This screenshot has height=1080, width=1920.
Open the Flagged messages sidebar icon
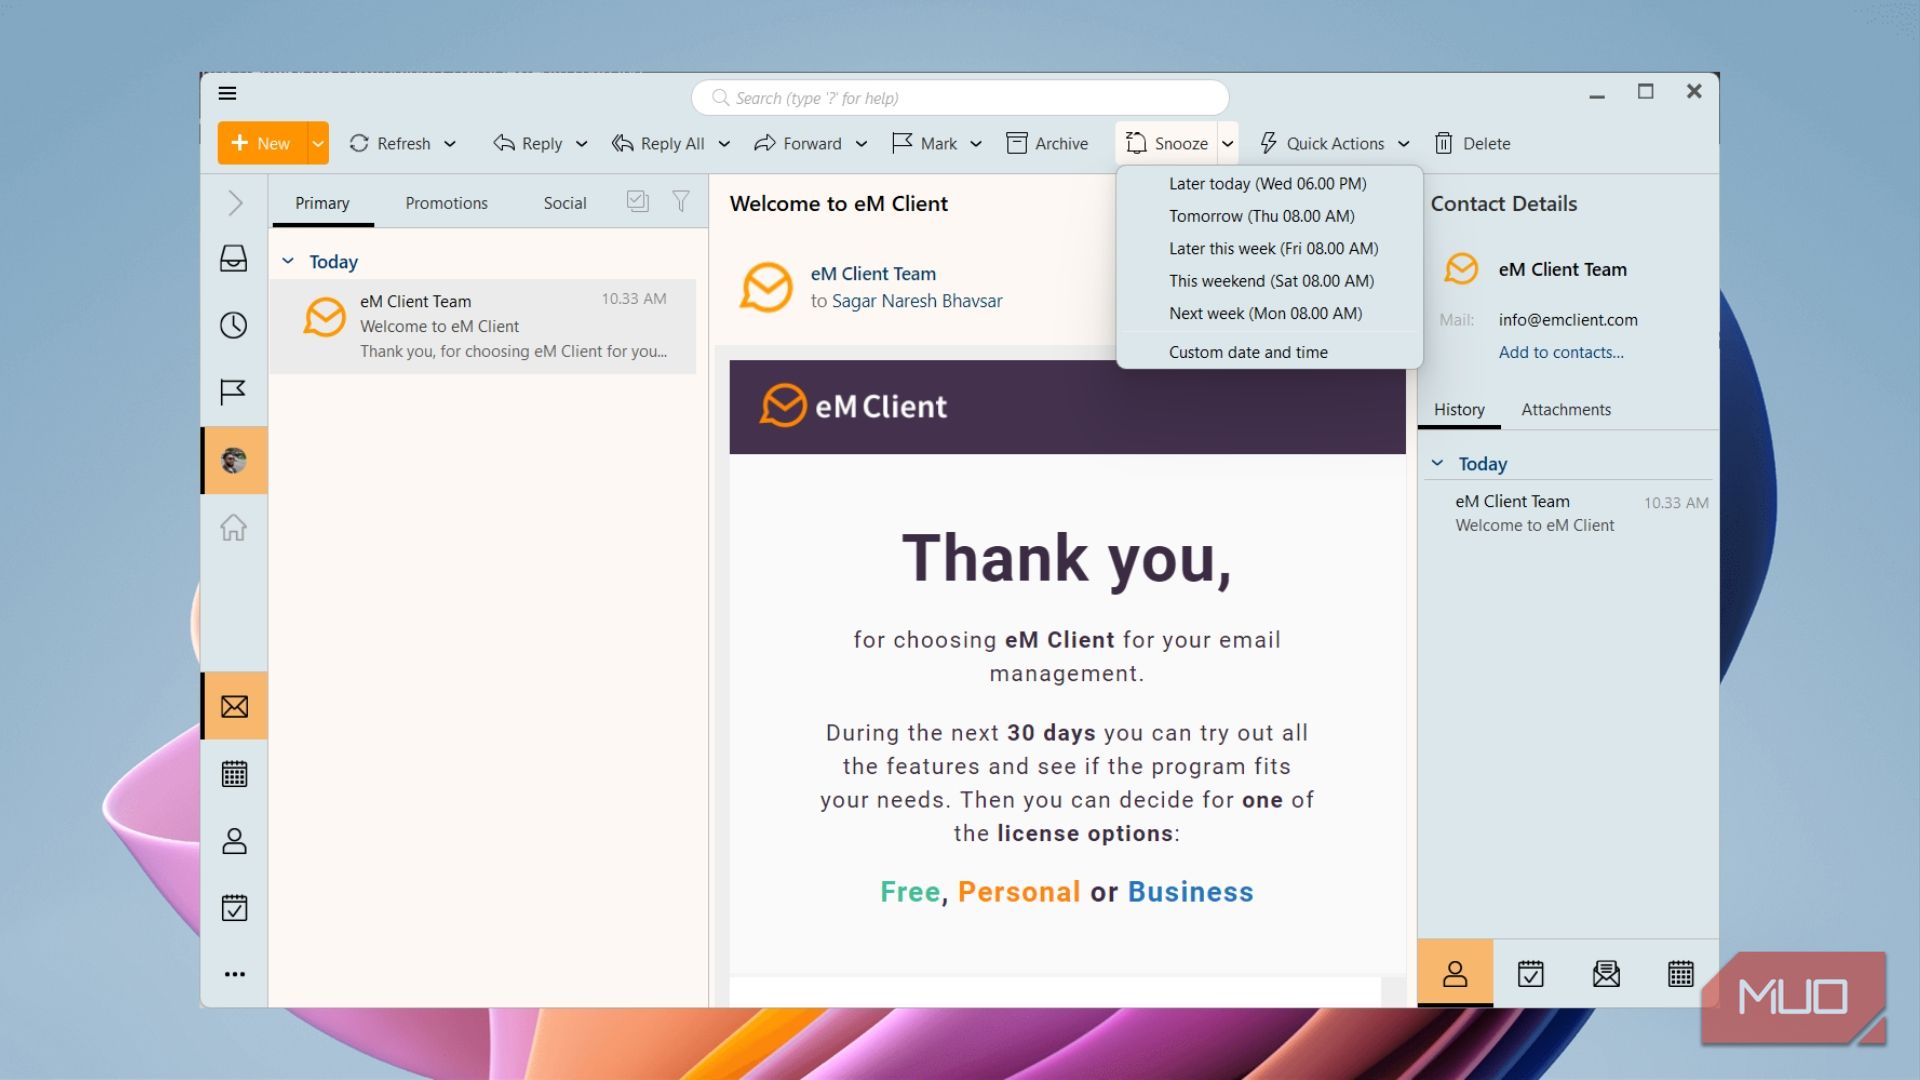pyautogui.click(x=234, y=391)
